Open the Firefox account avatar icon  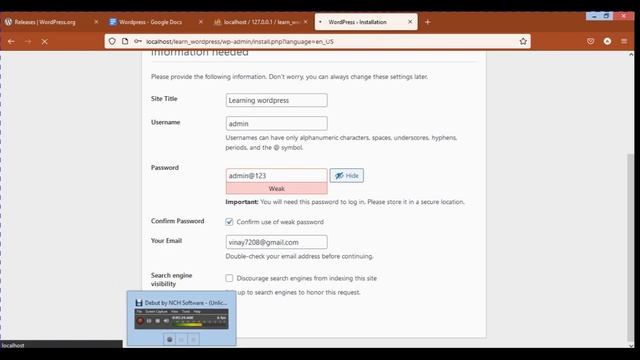[607, 41]
